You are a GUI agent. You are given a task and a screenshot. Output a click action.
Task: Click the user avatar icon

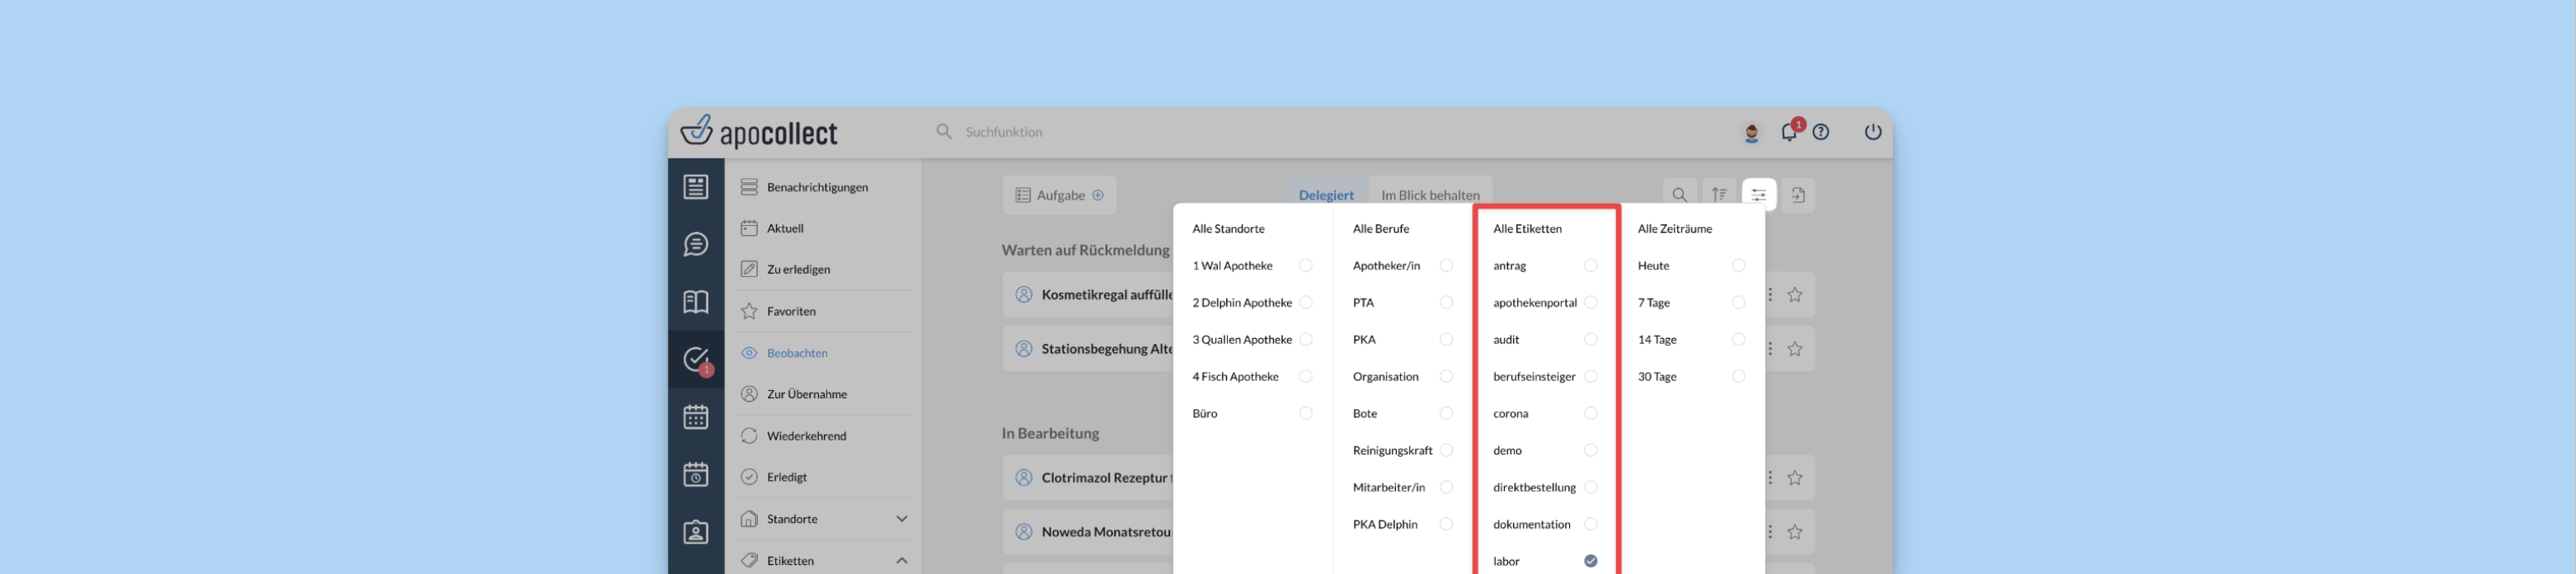[x=1751, y=132]
